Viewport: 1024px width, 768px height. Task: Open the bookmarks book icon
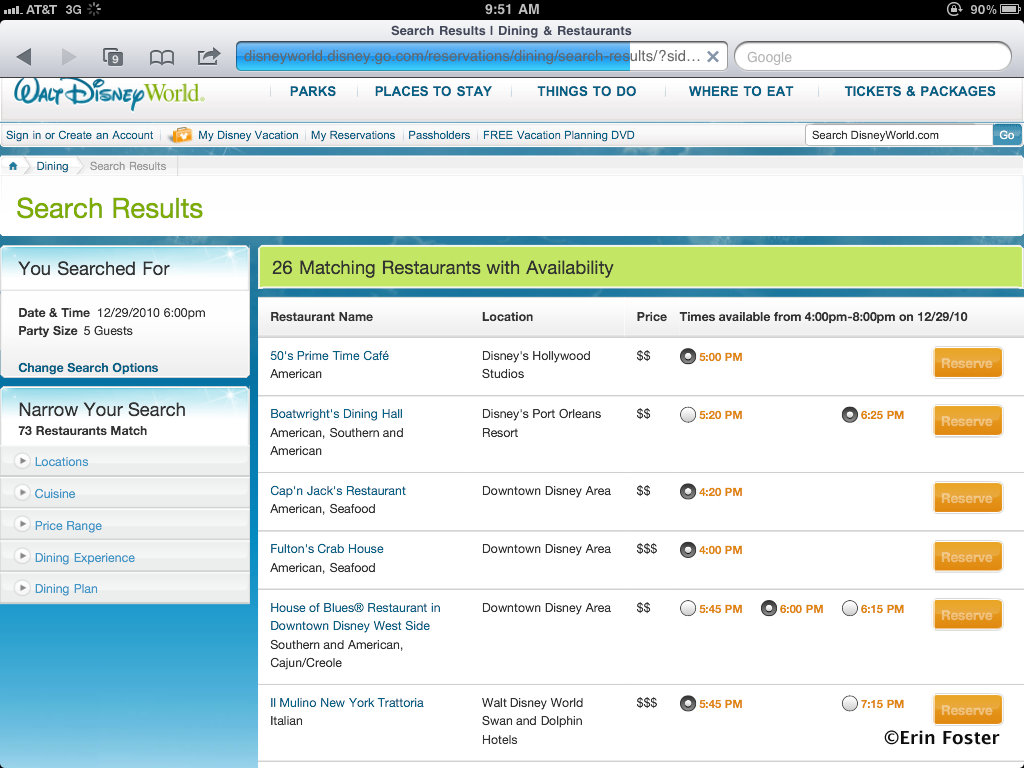pyautogui.click(x=161, y=57)
